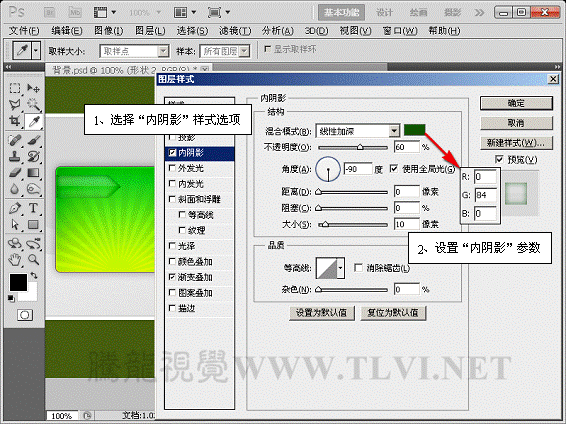Toggle the 预览 preview checkbox
This screenshot has width=566, height=424.
(x=499, y=159)
